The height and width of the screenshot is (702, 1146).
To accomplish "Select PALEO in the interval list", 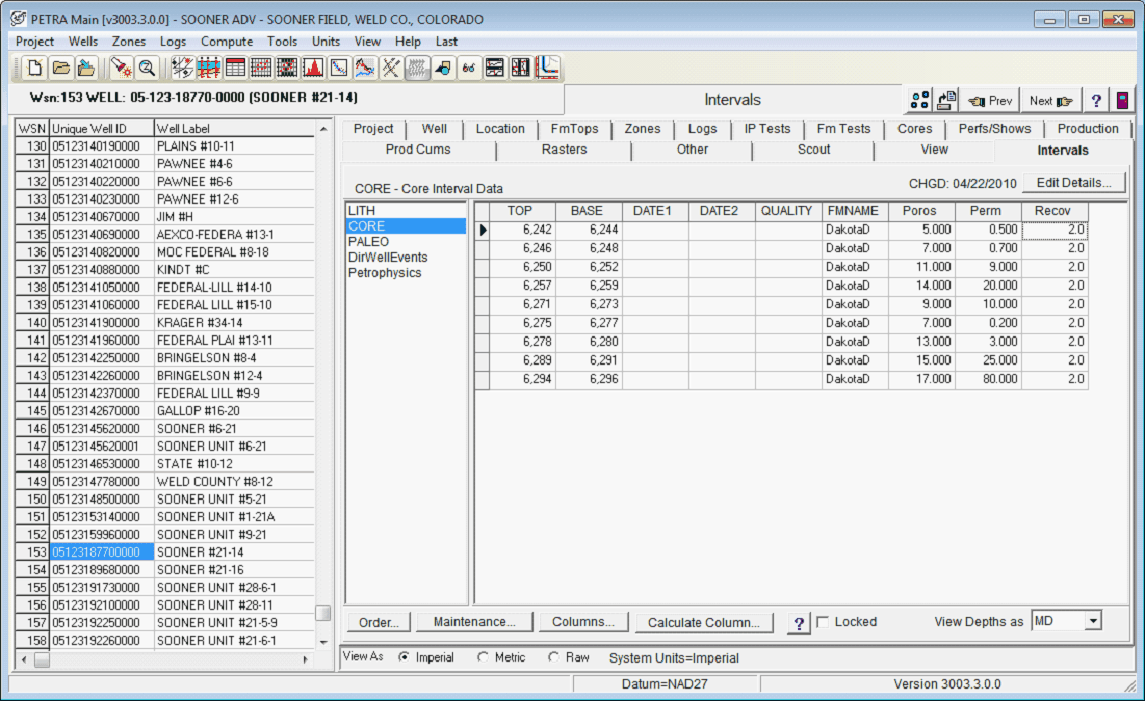I will [369, 242].
